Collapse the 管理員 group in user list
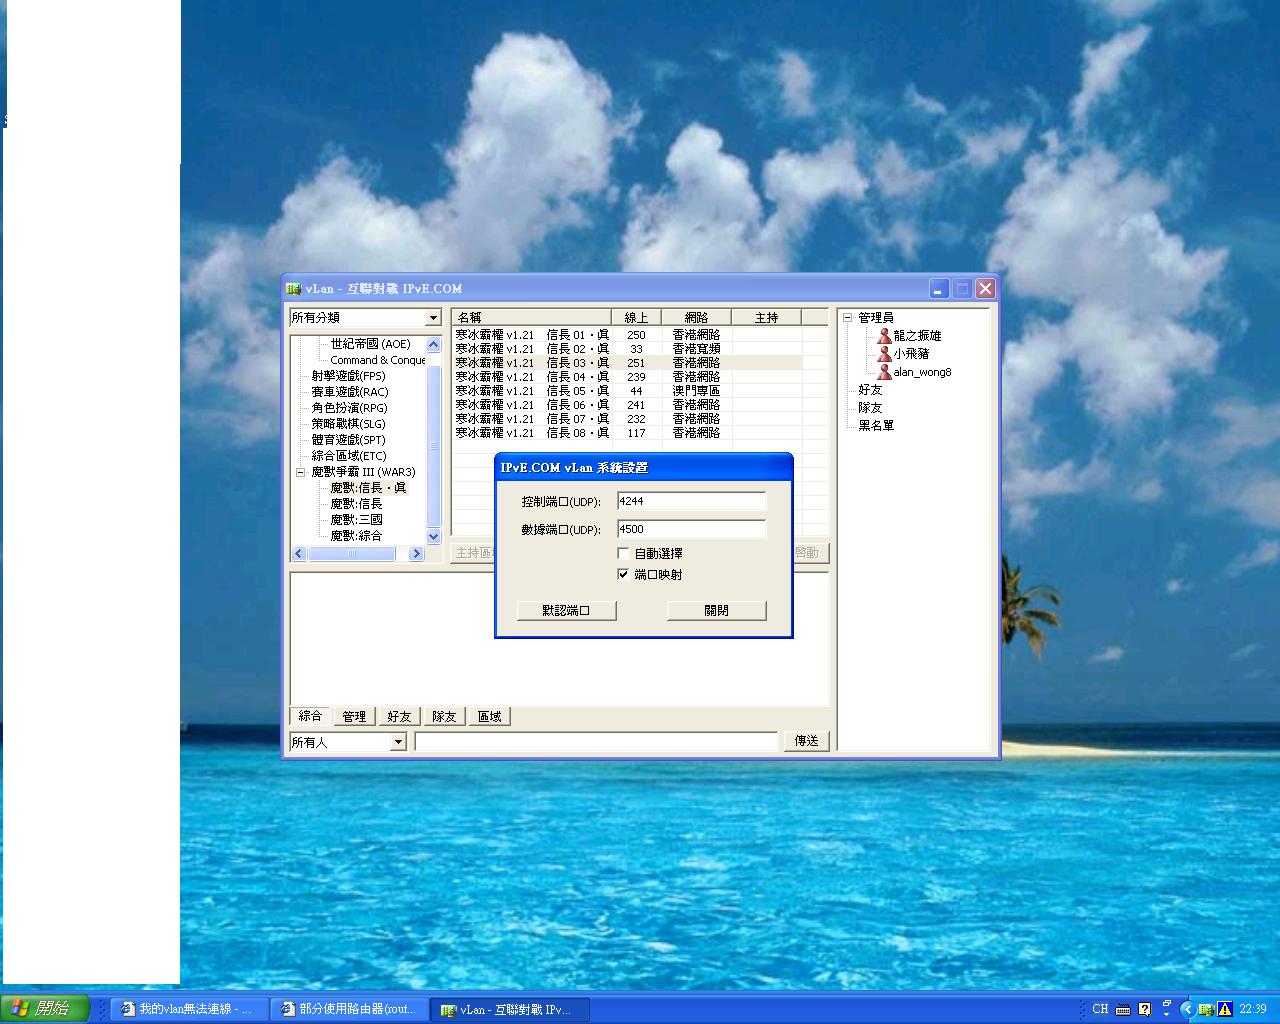This screenshot has height=1024, width=1280. click(847, 318)
